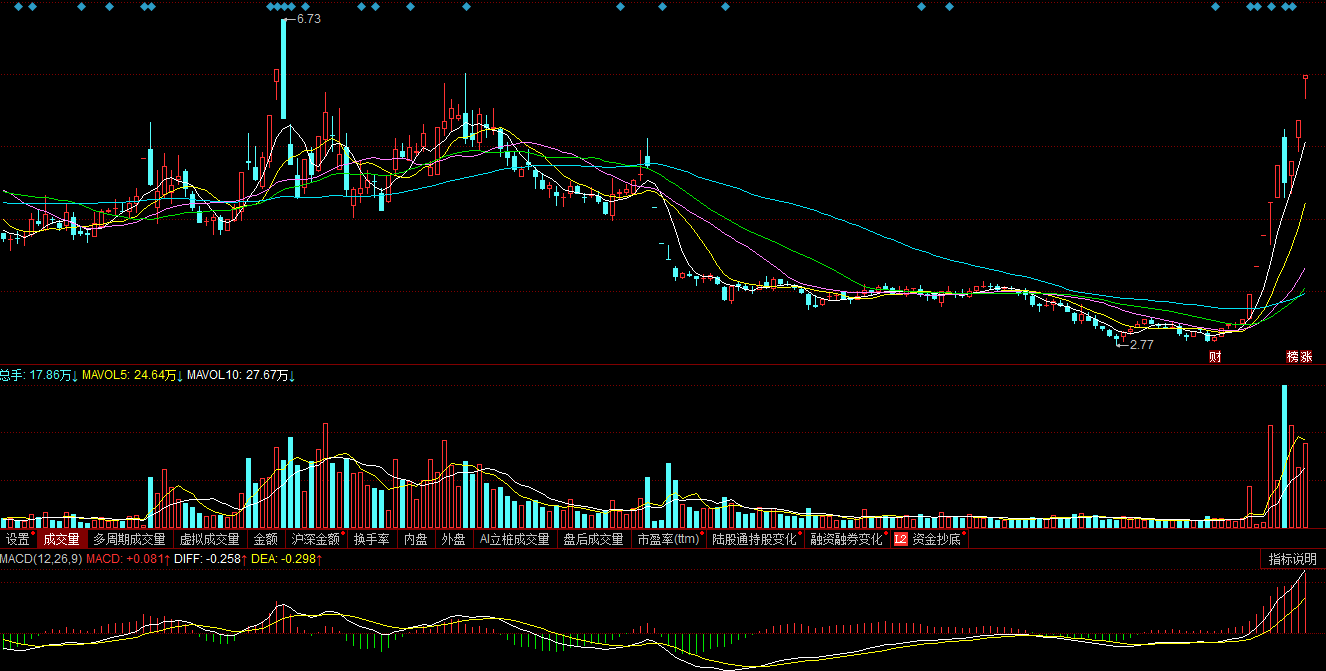Screen dimensions: 1326x671
Task: Open the 设置 indicator settings
Action: click(18, 540)
